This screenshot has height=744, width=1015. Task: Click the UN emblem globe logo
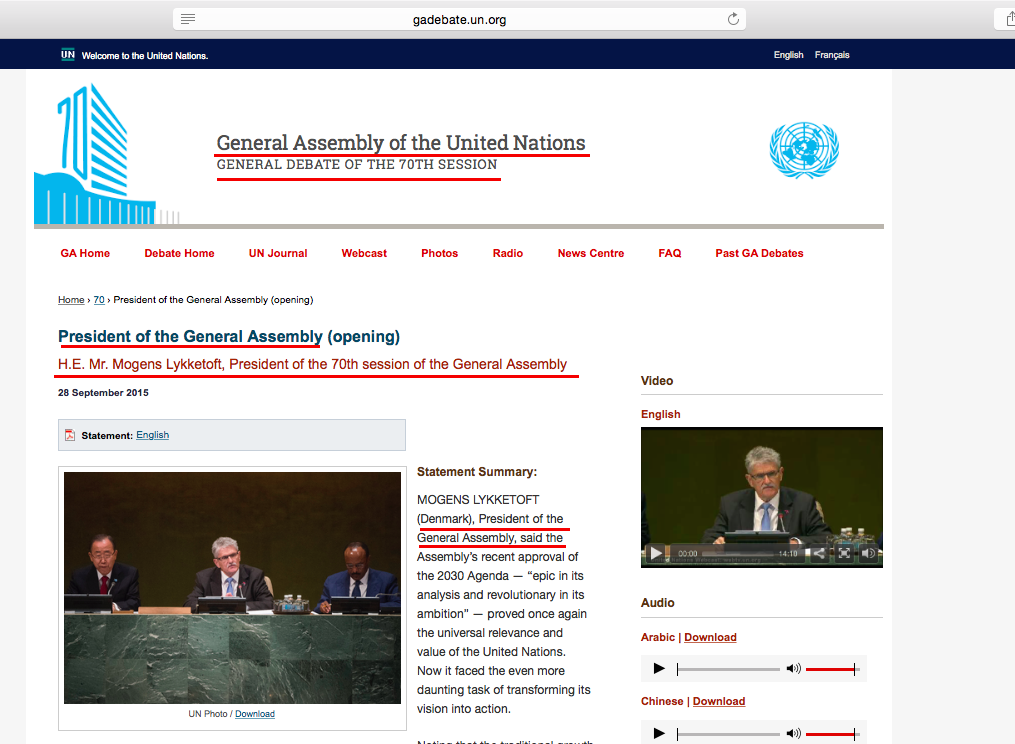pos(804,150)
